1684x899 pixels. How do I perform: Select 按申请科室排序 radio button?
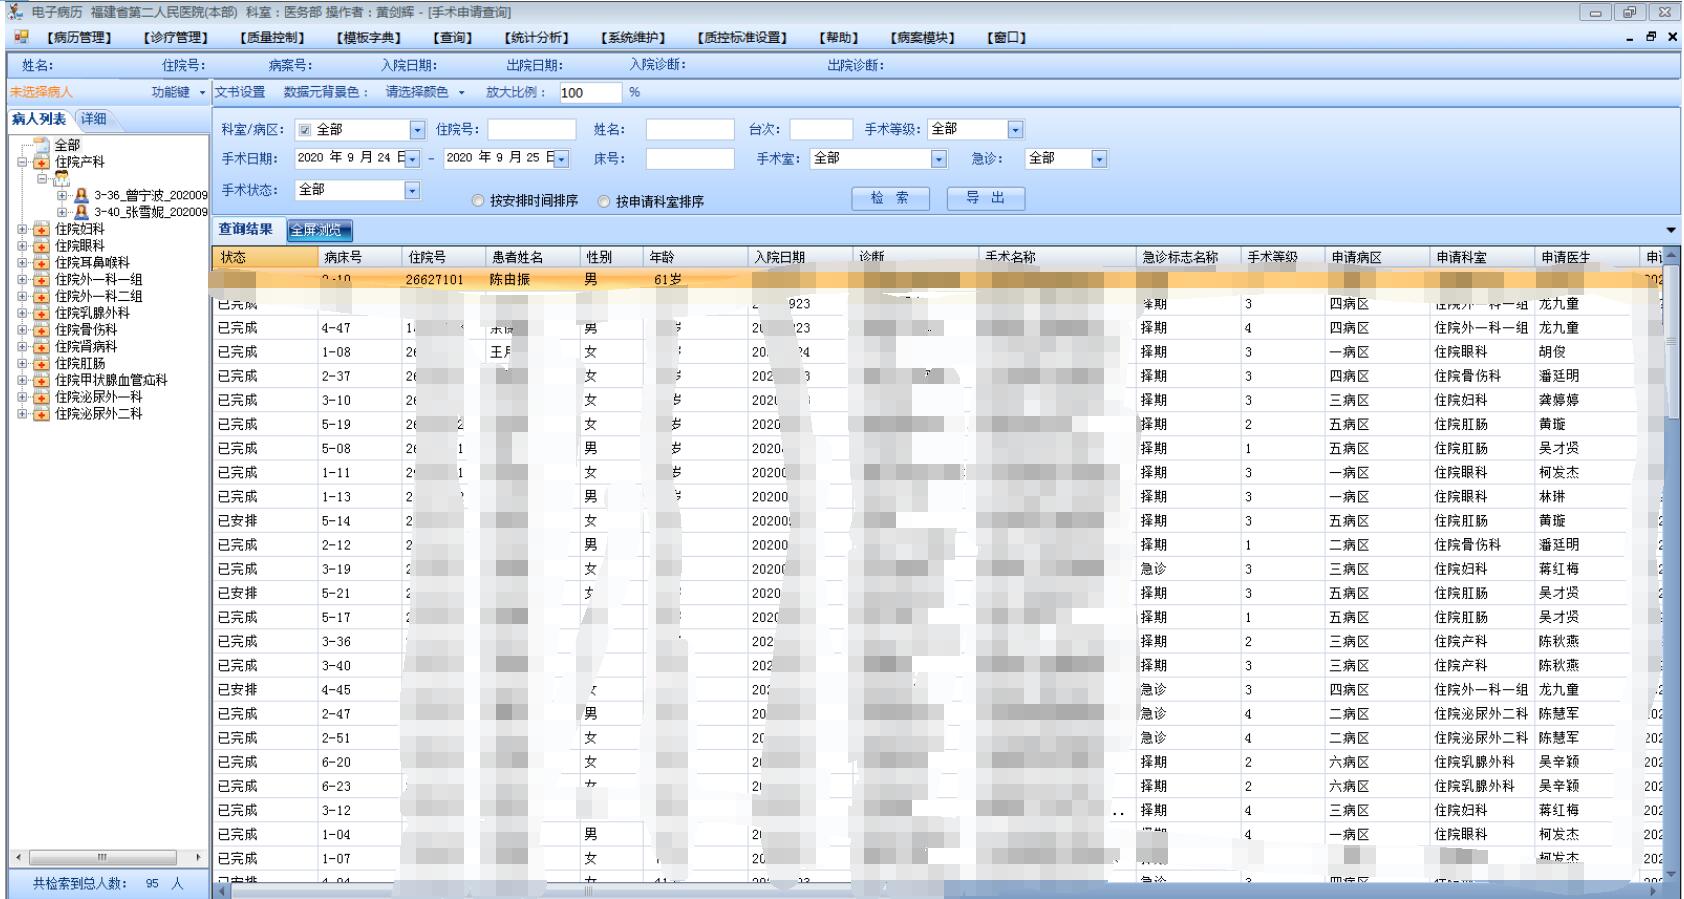pyautogui.click(x=604, y=201)
